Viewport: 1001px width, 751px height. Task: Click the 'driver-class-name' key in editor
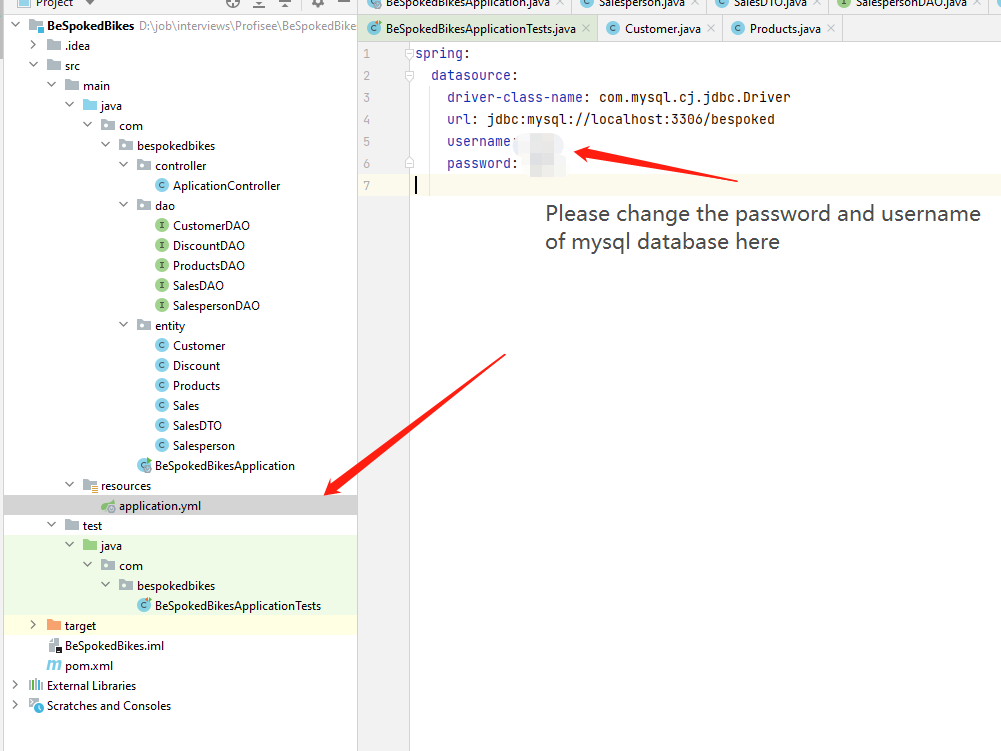pos(515,97)
